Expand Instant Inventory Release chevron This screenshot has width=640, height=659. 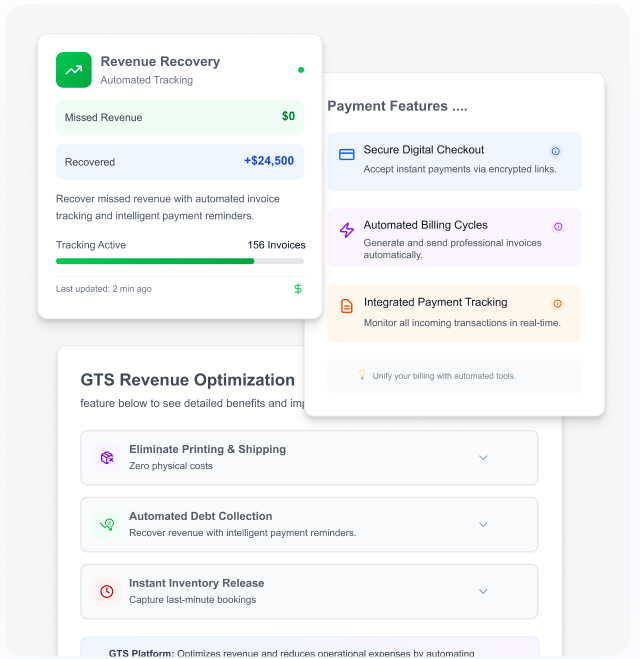[483, 591]
